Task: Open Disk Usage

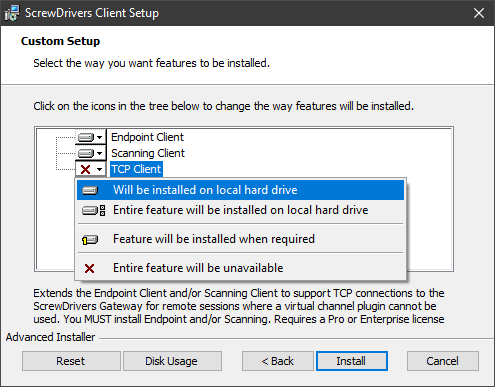Action: pyautogui.click(x=172, y=361)
